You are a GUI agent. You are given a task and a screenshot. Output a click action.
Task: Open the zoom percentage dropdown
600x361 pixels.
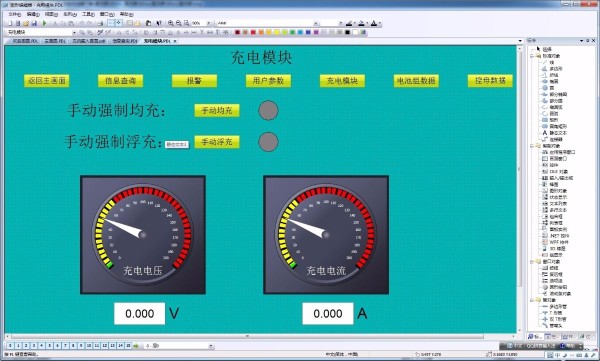coord(208,23)
